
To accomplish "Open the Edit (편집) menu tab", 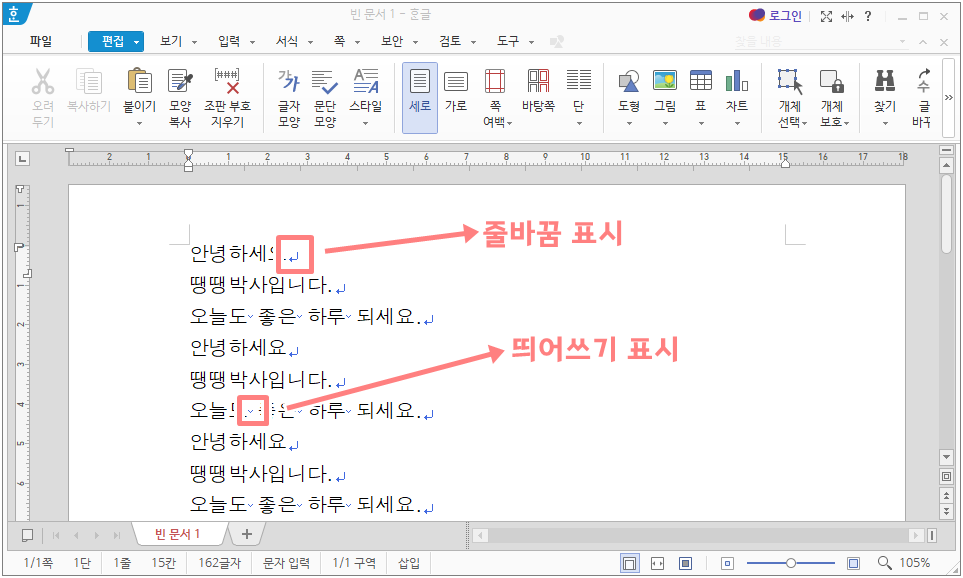I will point(115,41).
